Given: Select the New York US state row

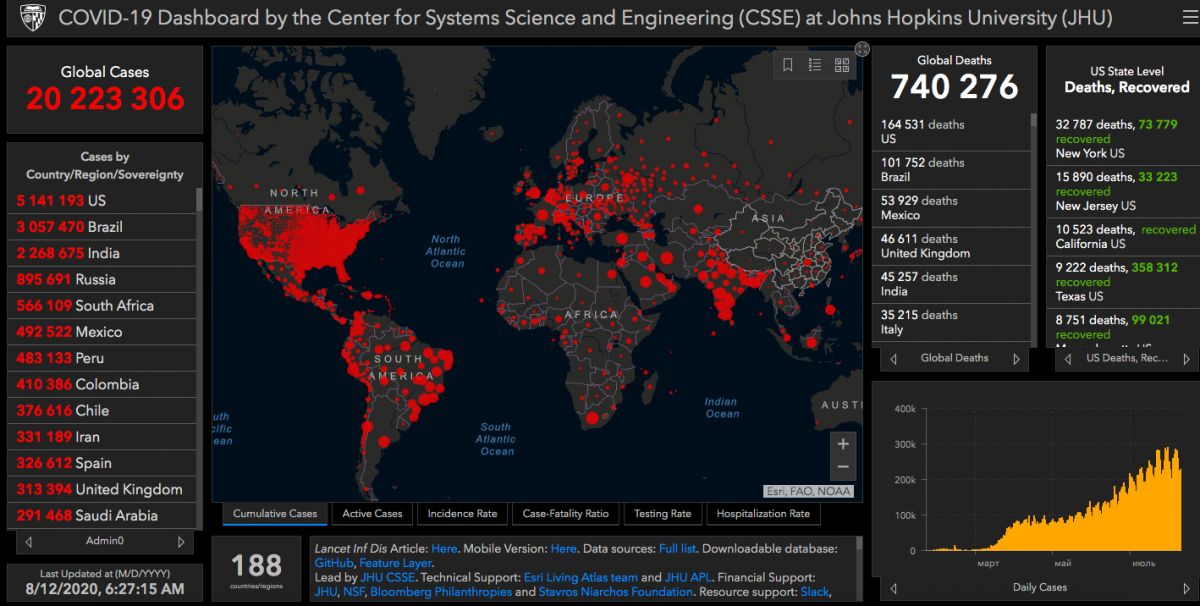Looking at the screenshot, I should tap(1125, 139).
